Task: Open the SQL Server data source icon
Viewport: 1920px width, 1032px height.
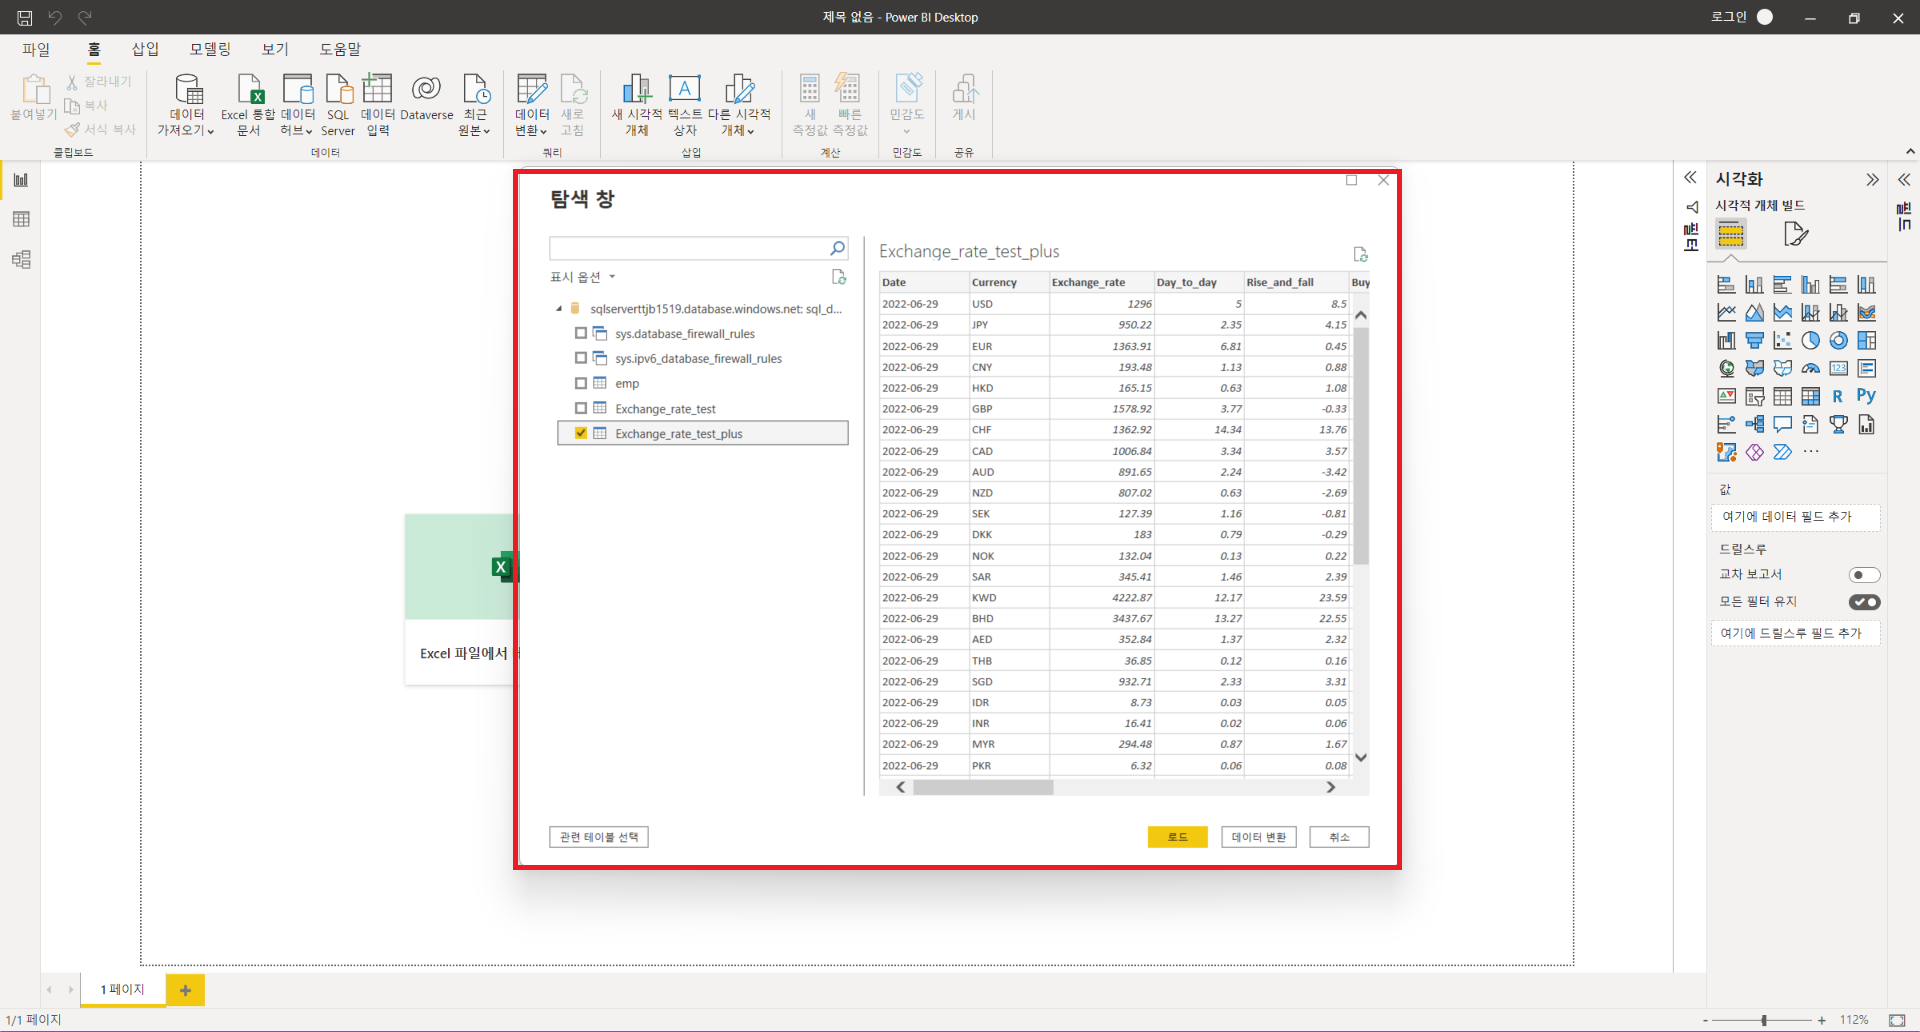Action: (x=338, y=104)
